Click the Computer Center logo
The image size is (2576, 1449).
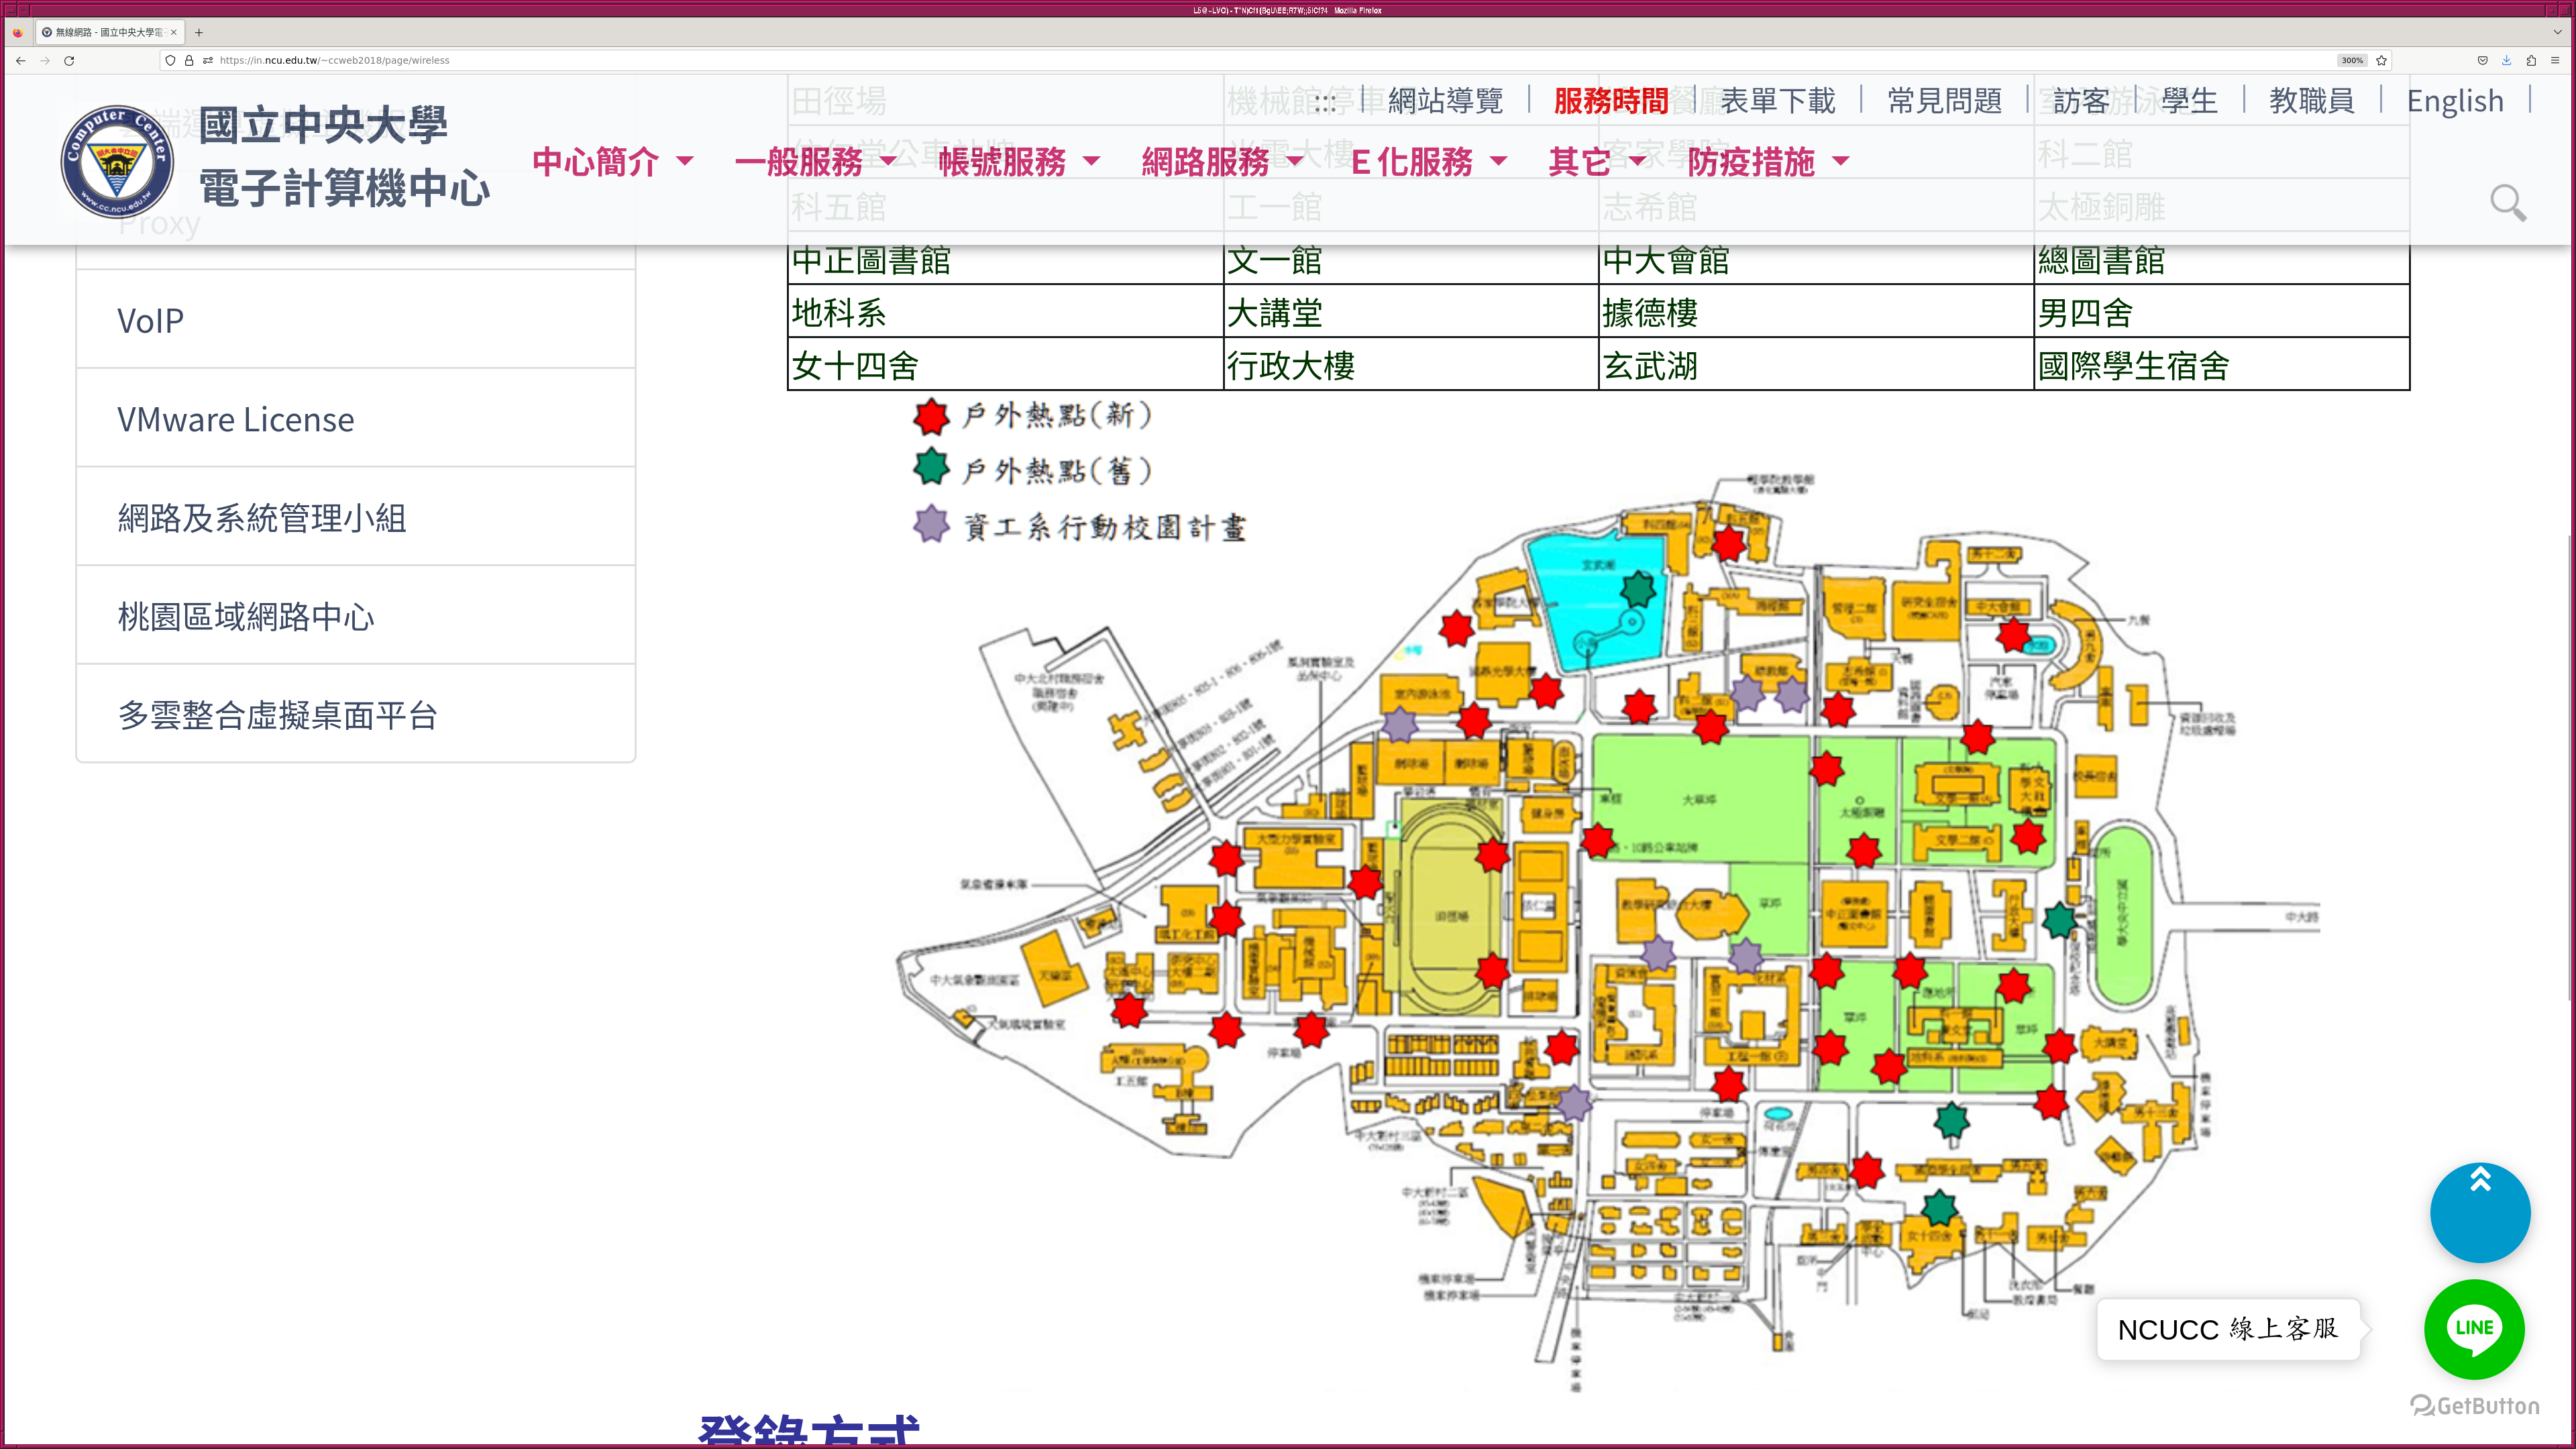[x=117, y=161]
